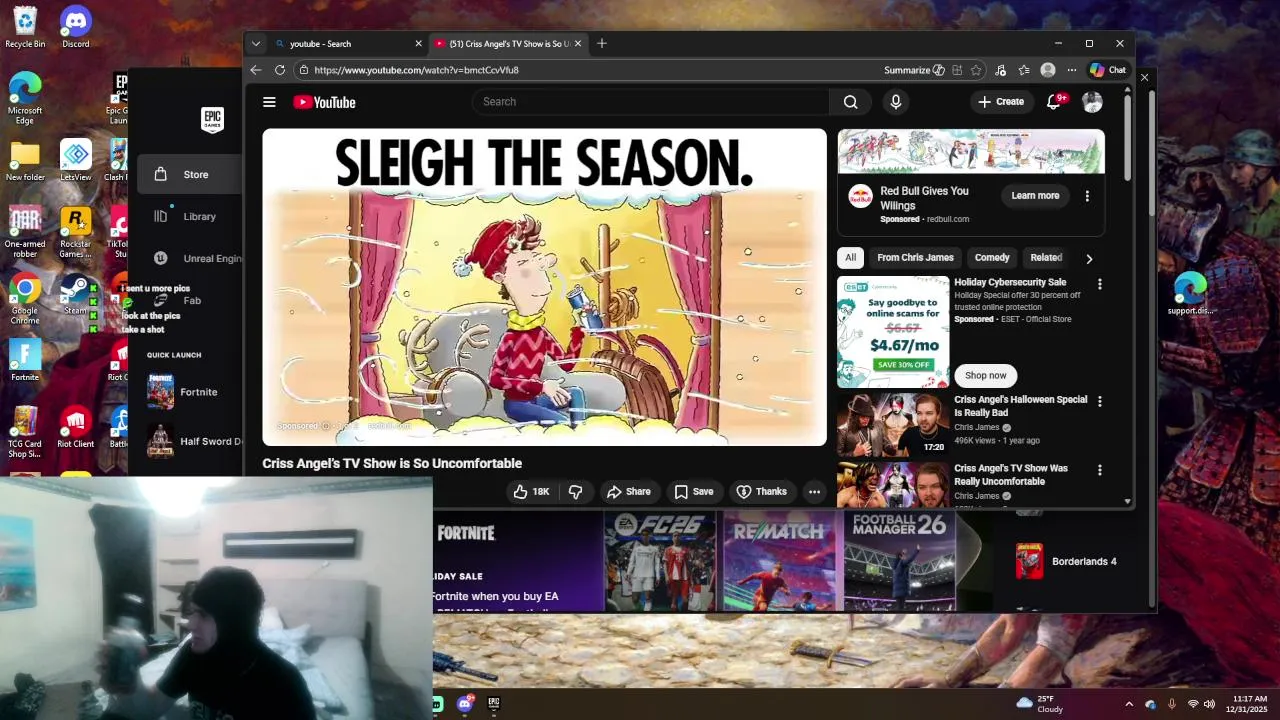Click Shop now on the ESET ad
Viewport: 1280px width, 720px height.
click(x=986, y=375)
